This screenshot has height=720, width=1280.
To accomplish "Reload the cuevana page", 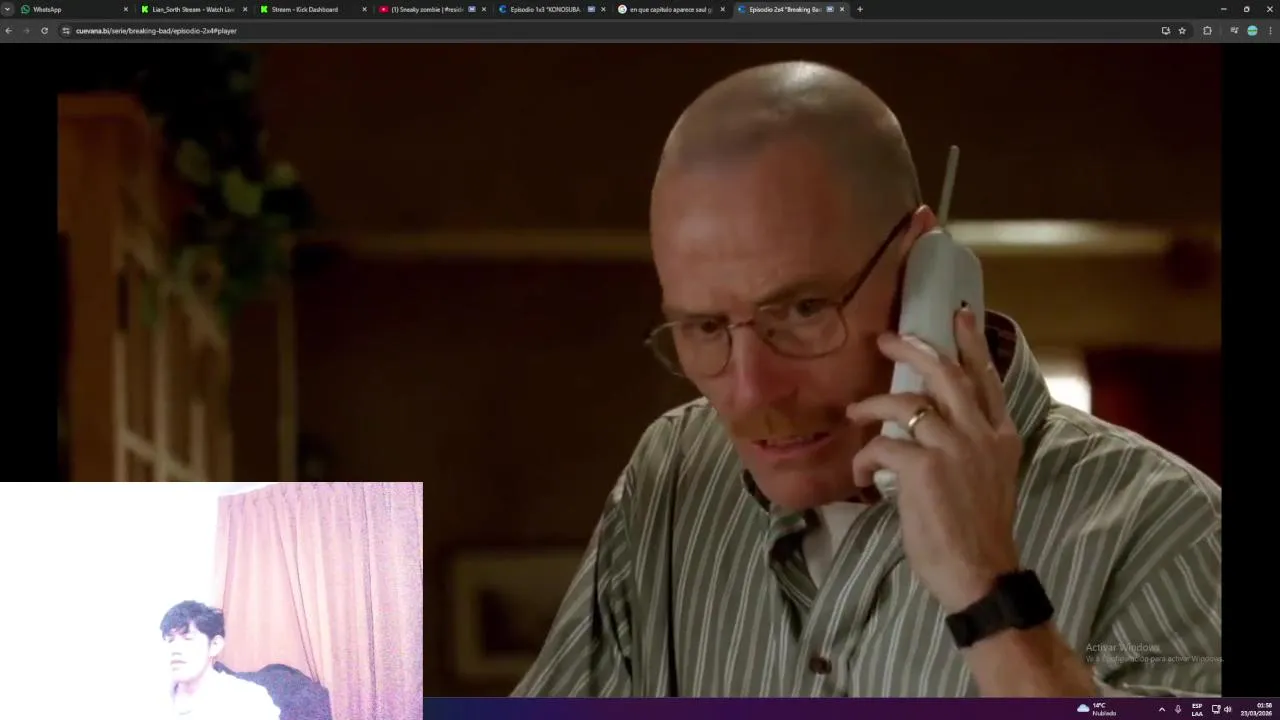I will click(44, 31).
